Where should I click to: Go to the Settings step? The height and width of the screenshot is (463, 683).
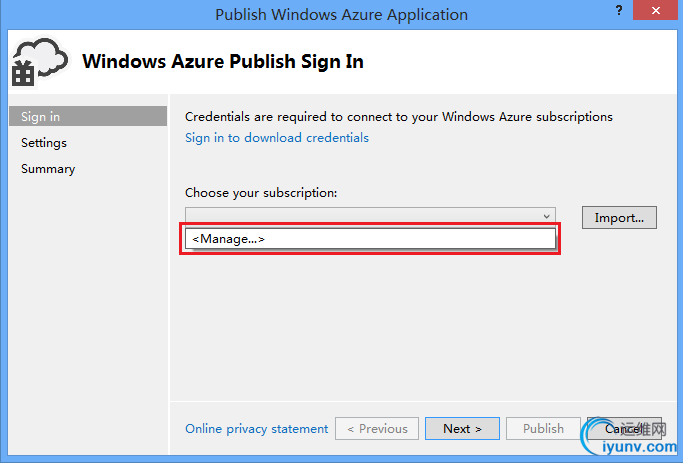[44, 143]
